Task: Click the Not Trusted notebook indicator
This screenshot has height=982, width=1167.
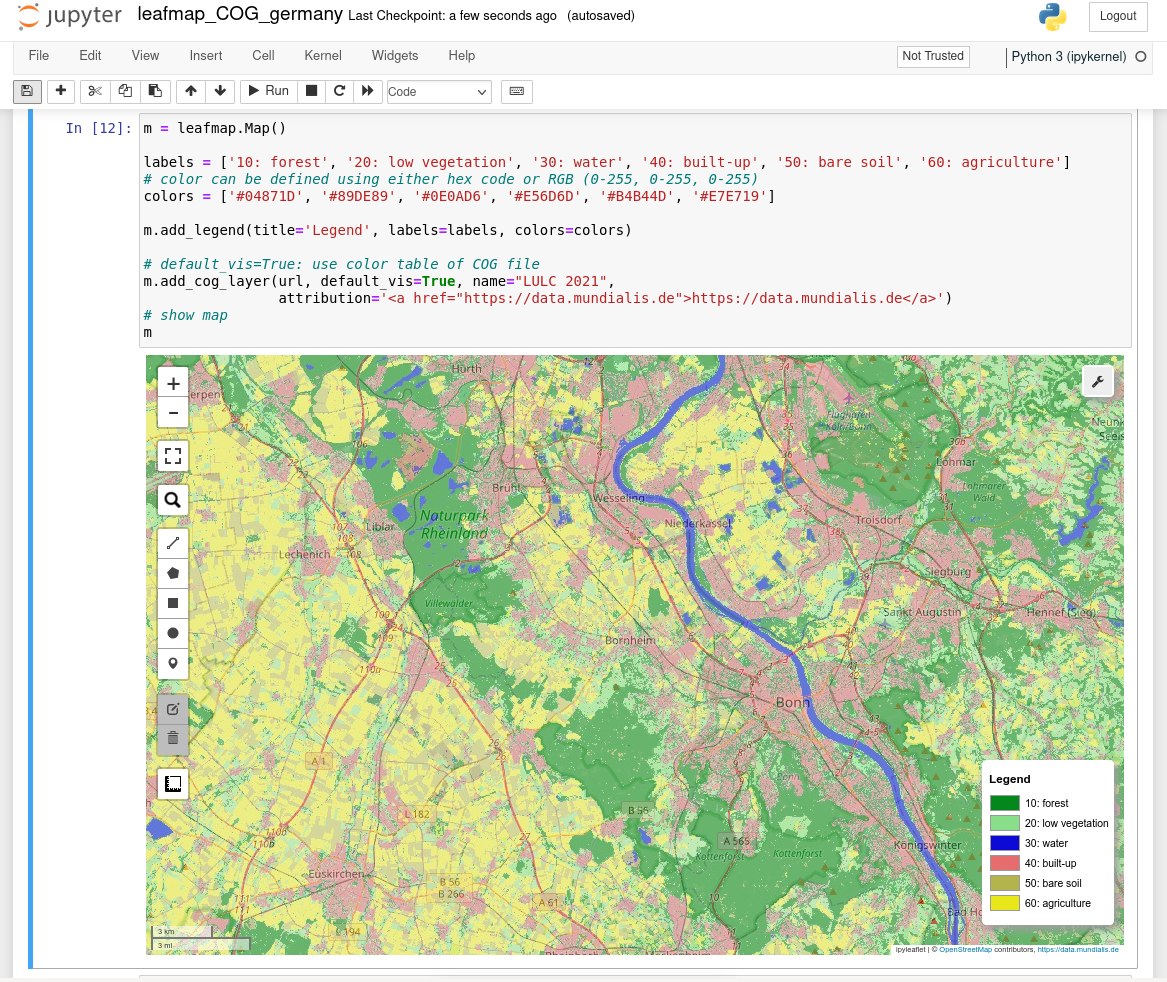Action: [932, 57]
